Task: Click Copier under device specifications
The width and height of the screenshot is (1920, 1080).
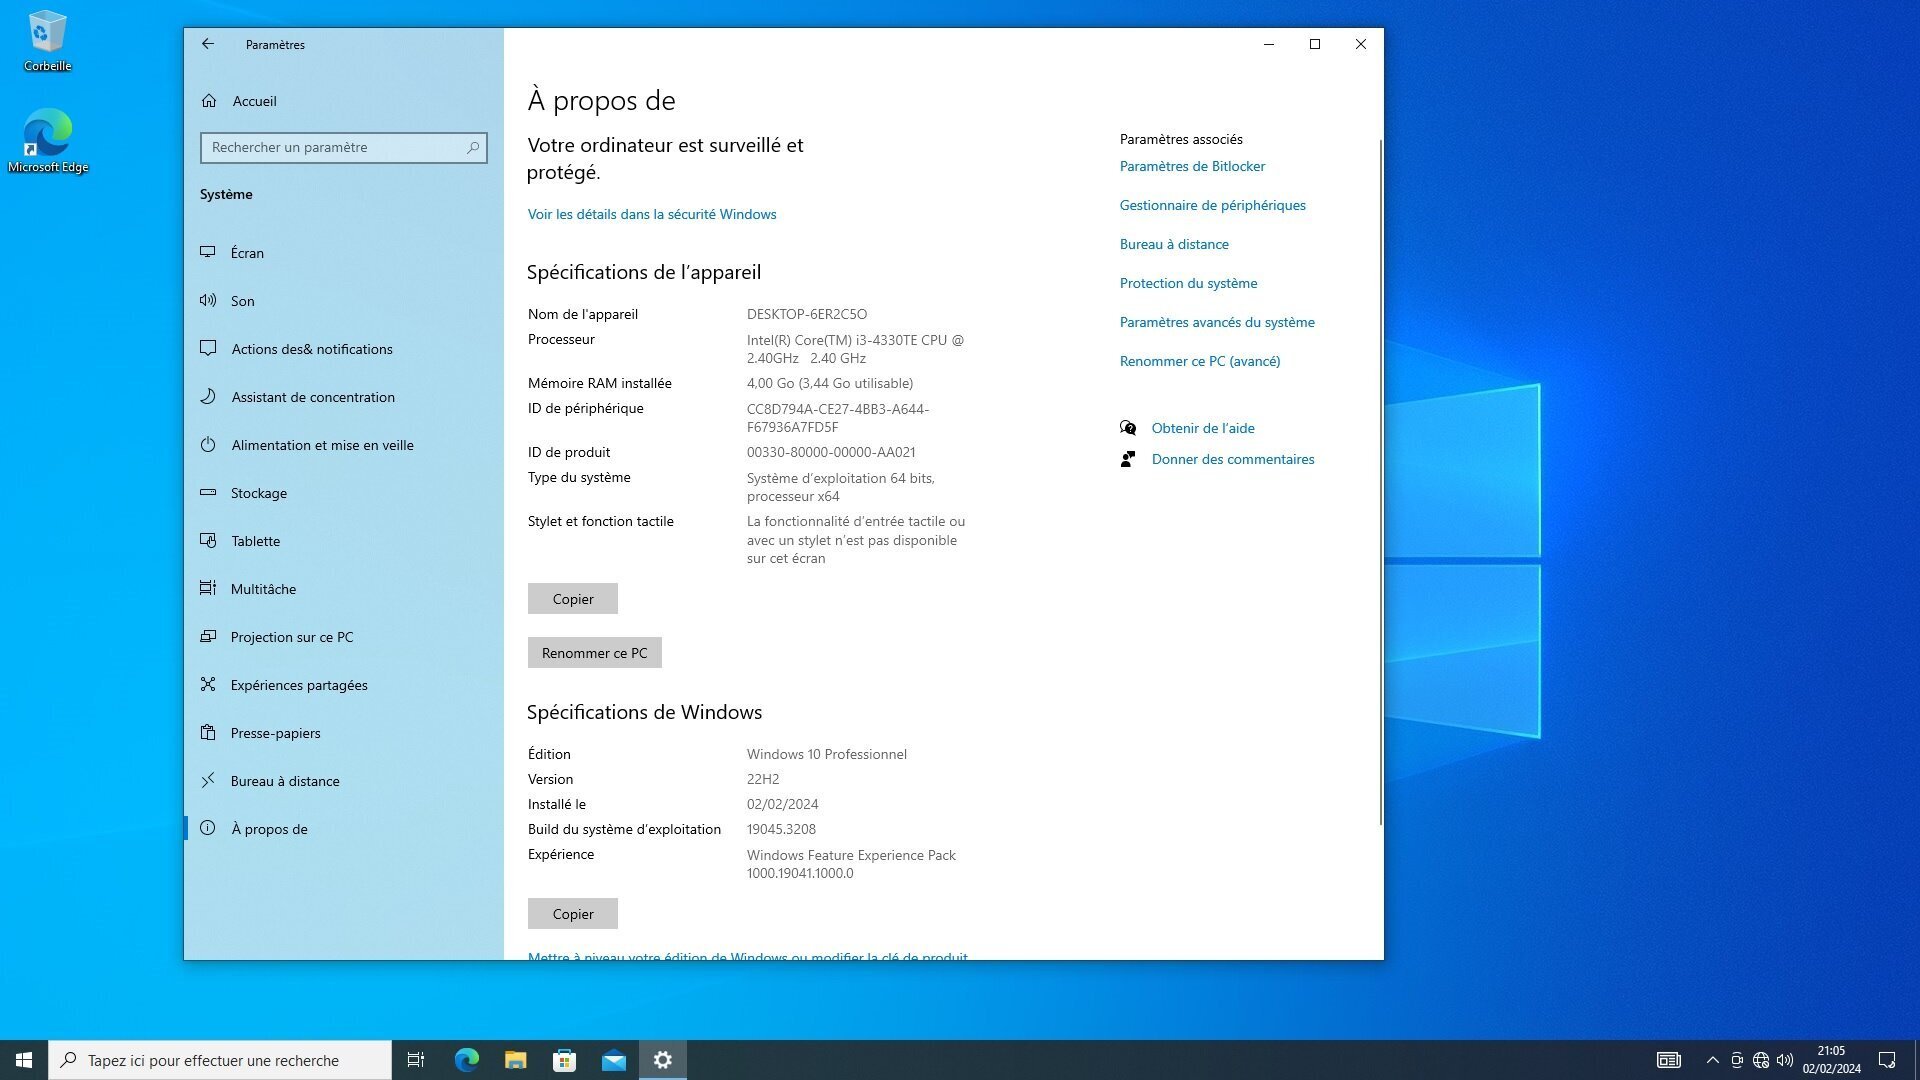Action: coord(573,599)
